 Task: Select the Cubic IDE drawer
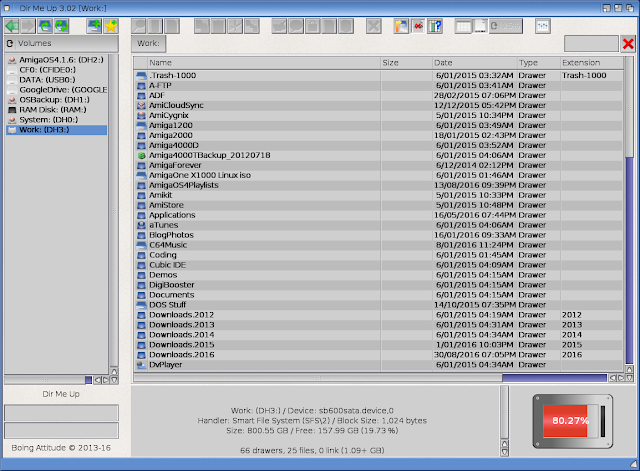point(378,265)
